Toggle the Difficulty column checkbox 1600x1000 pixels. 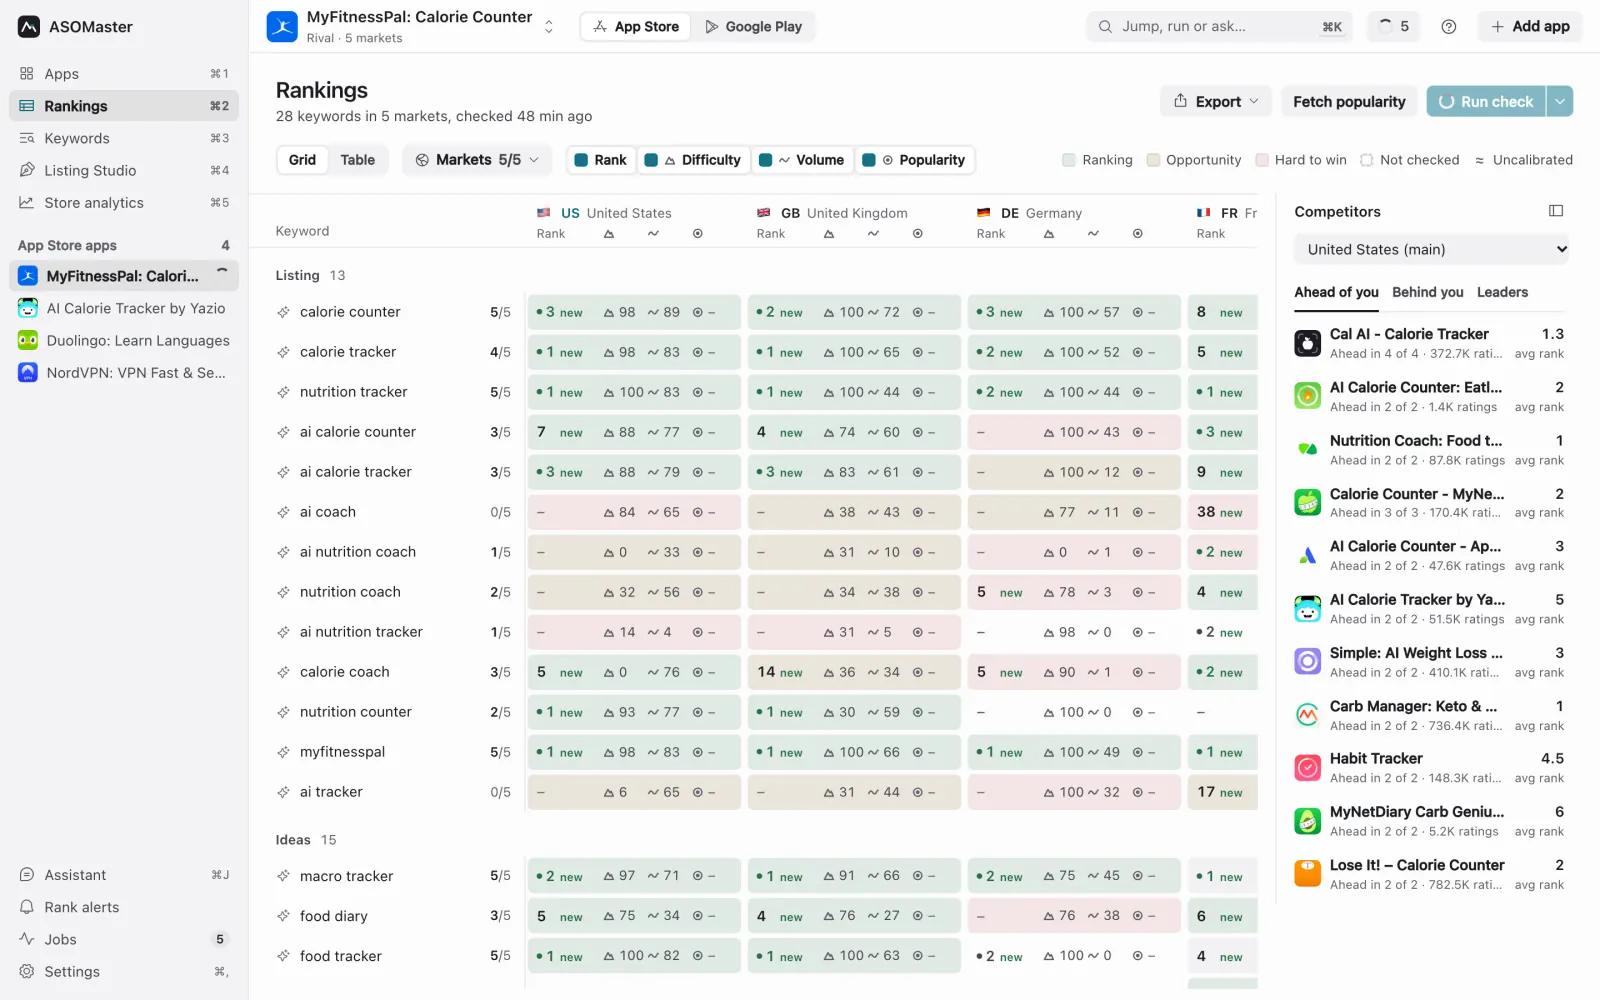tap(651, 160)
